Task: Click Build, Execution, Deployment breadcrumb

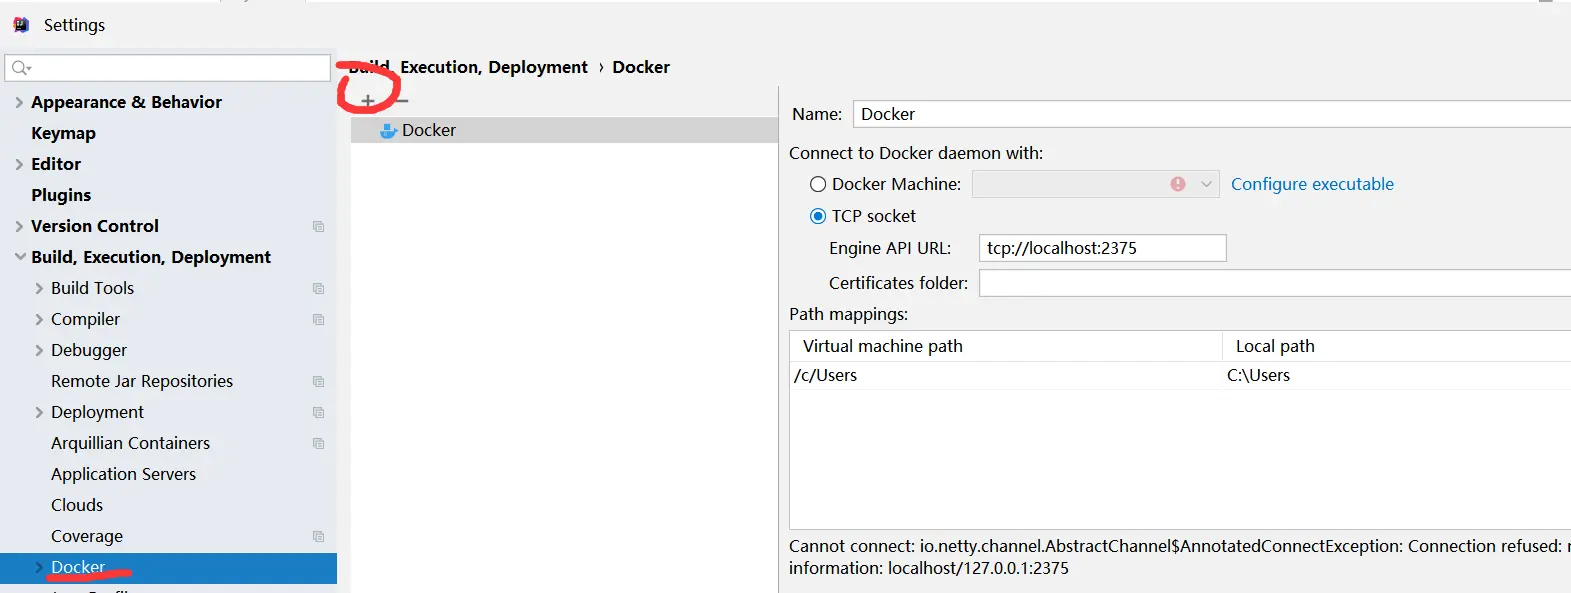Action: 468,67
